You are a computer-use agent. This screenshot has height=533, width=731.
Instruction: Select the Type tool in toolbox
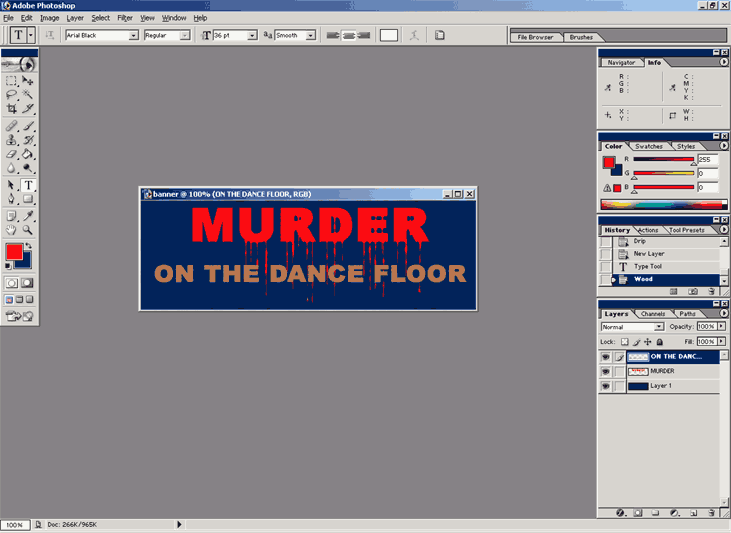click(28, 185)
